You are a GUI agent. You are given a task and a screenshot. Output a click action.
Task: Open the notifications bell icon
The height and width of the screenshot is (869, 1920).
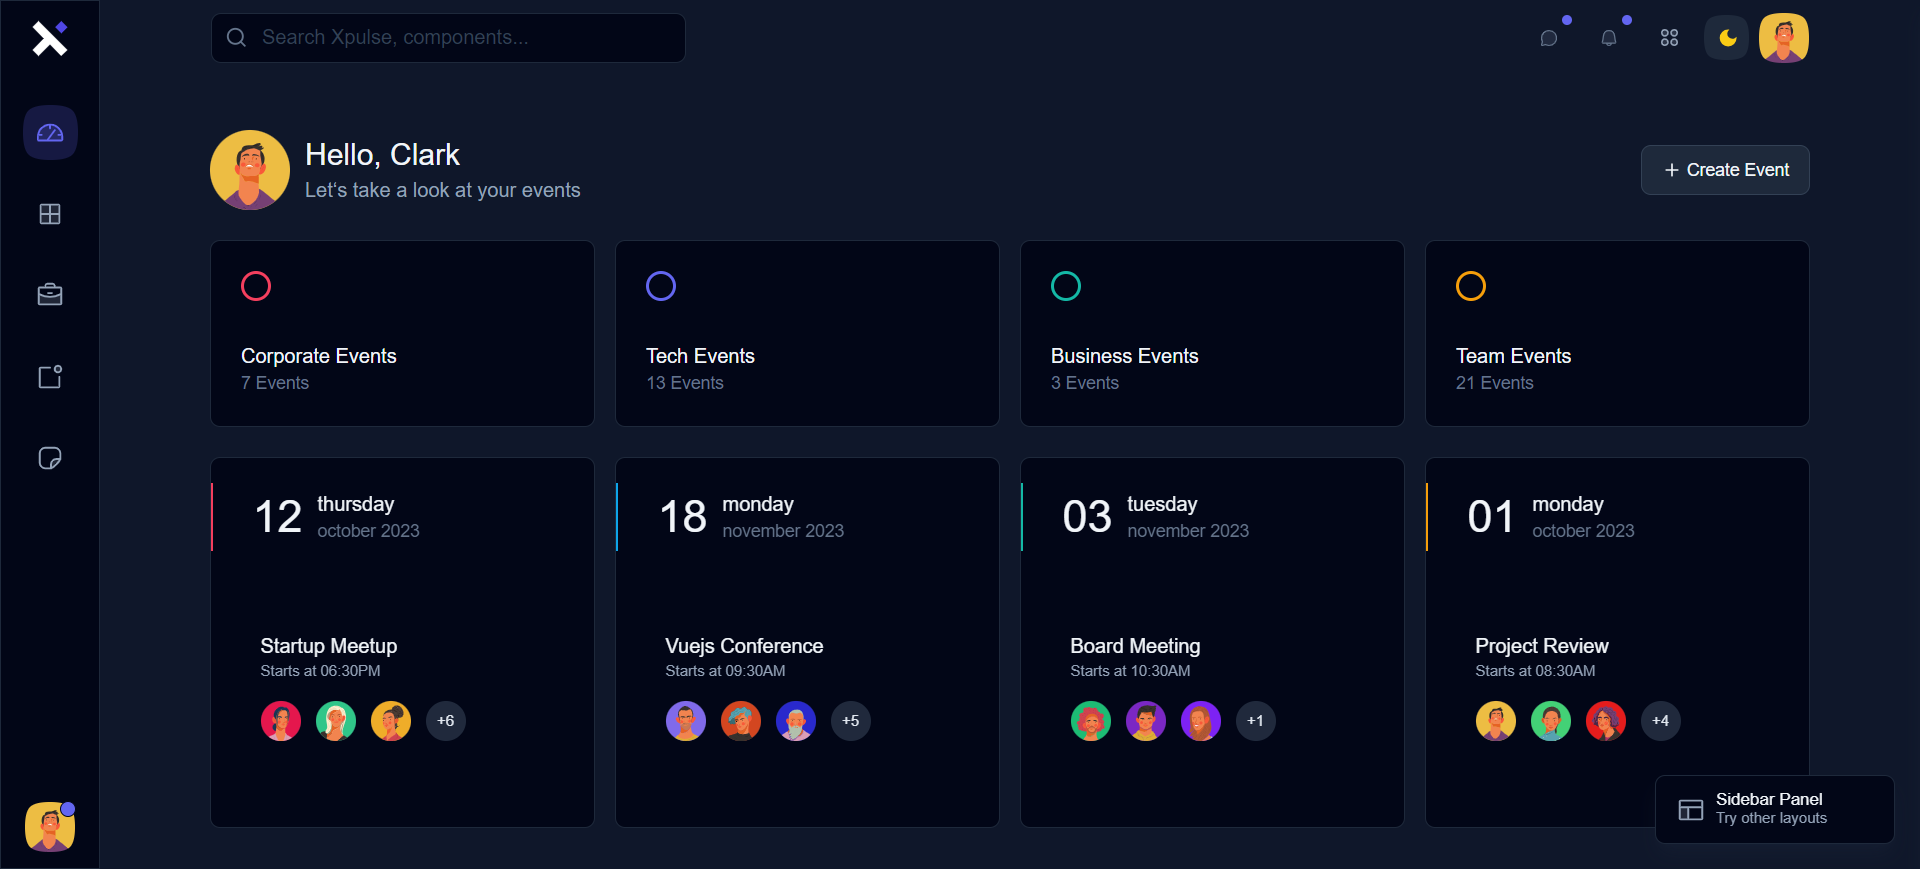[1609, 38]
